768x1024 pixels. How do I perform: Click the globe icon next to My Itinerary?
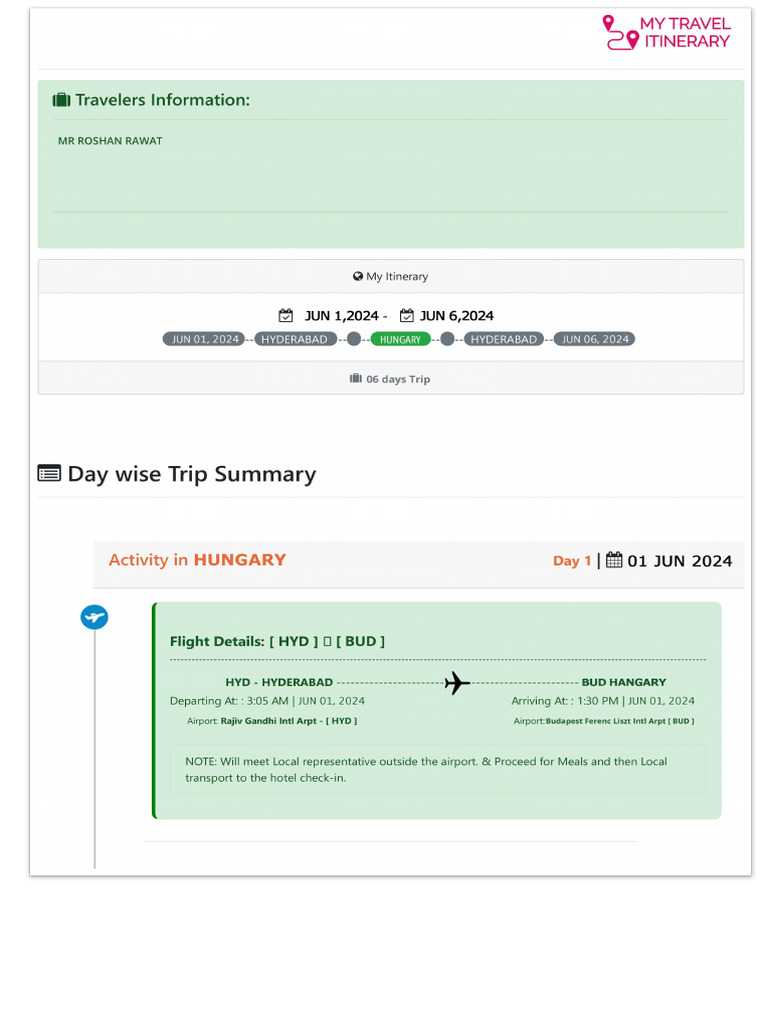[358, 277]
